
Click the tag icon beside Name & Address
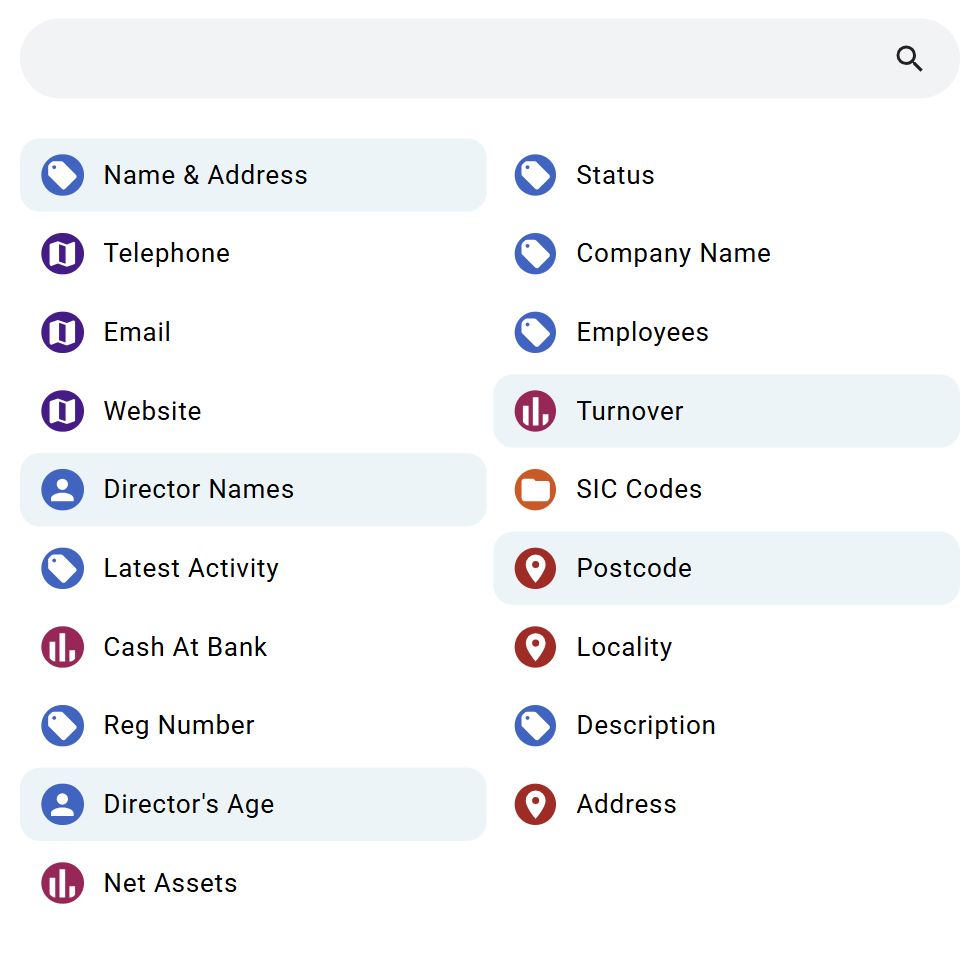pyautogui.click(x=62, y=176)
